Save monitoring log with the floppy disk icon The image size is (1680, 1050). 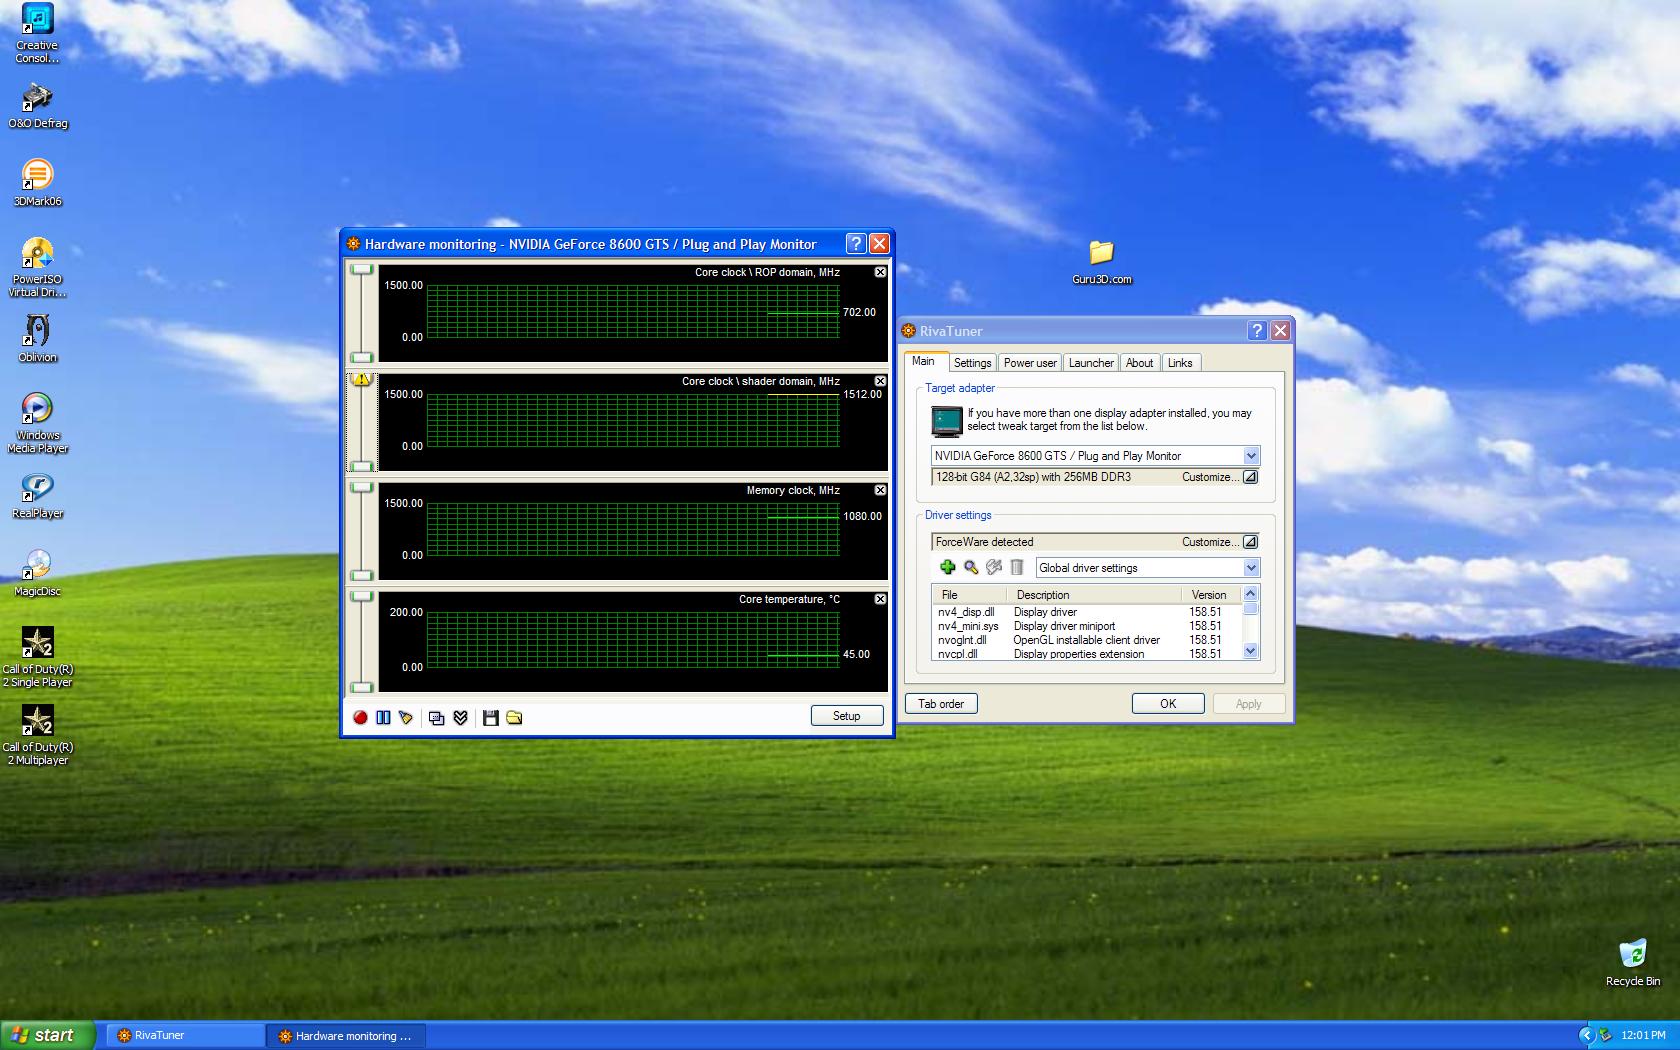point(491,718)
